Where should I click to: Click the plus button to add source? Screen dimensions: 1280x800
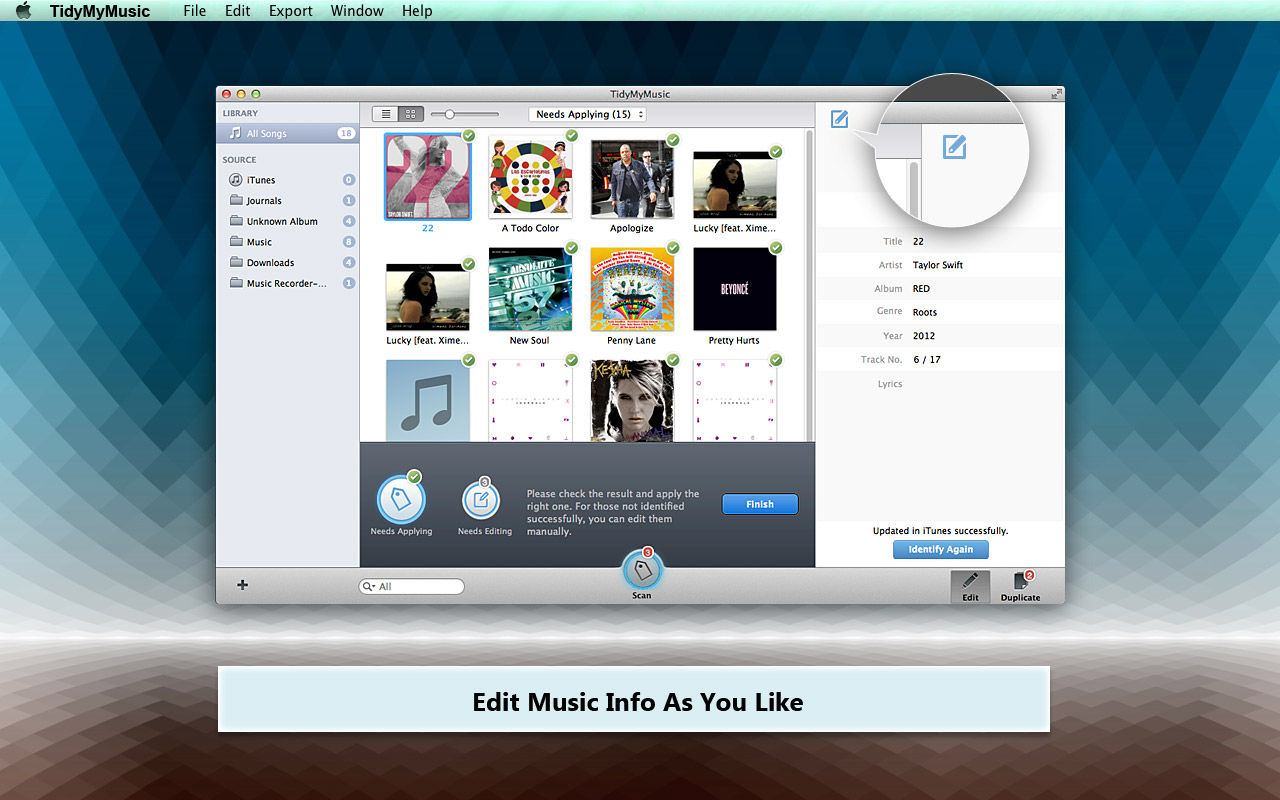pos(242,585)
